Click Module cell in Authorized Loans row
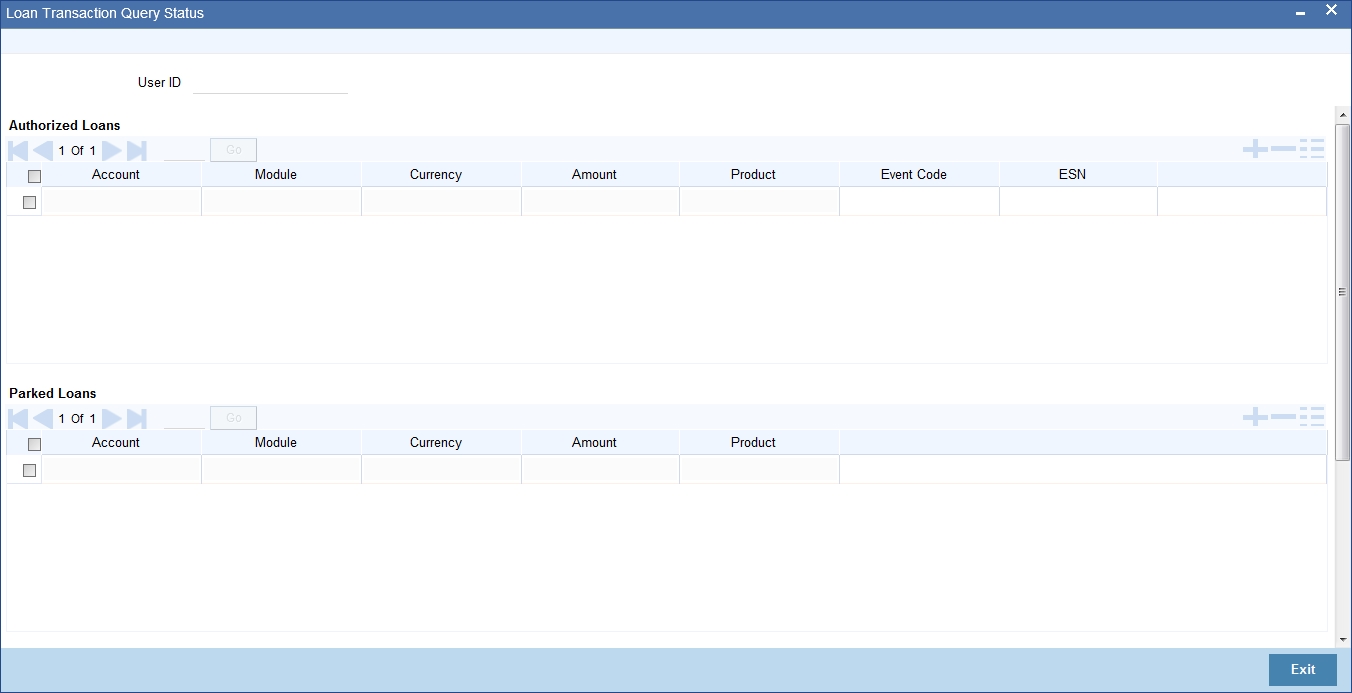This screenshot has height=693, width=1352. 281,201
